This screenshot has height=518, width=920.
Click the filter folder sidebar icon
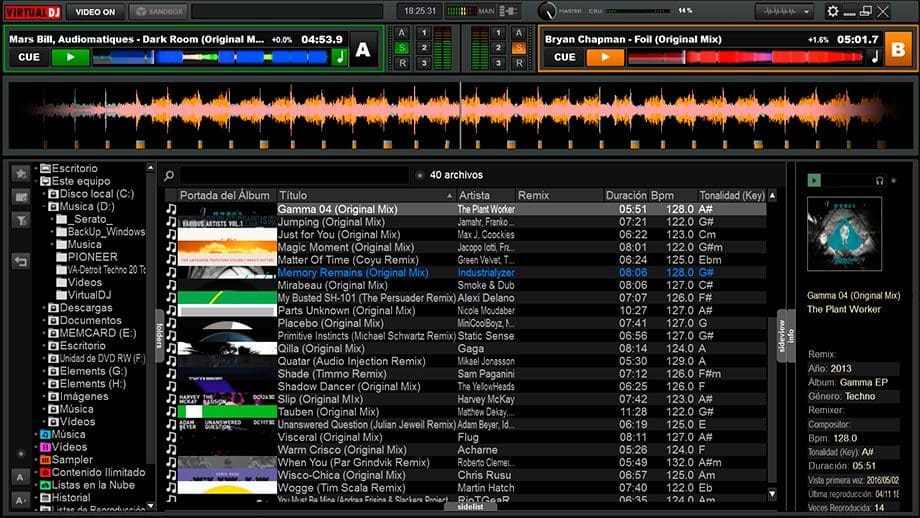point(21,221)
